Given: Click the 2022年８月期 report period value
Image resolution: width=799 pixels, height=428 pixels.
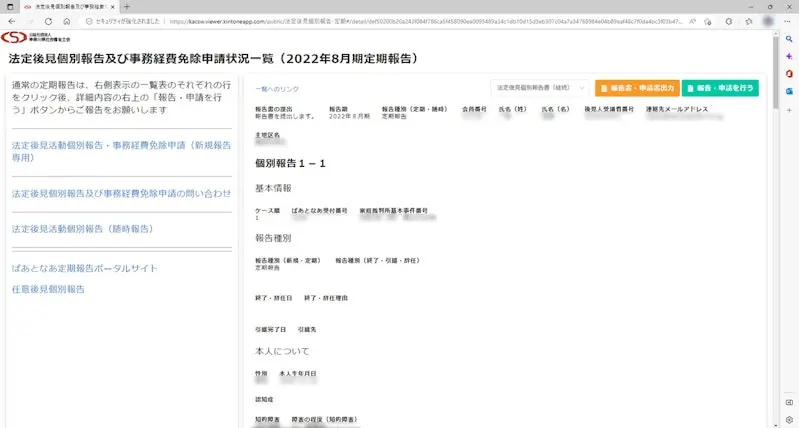Looking at the screenshot, I should pyautogui.click(x=349, y=117).
